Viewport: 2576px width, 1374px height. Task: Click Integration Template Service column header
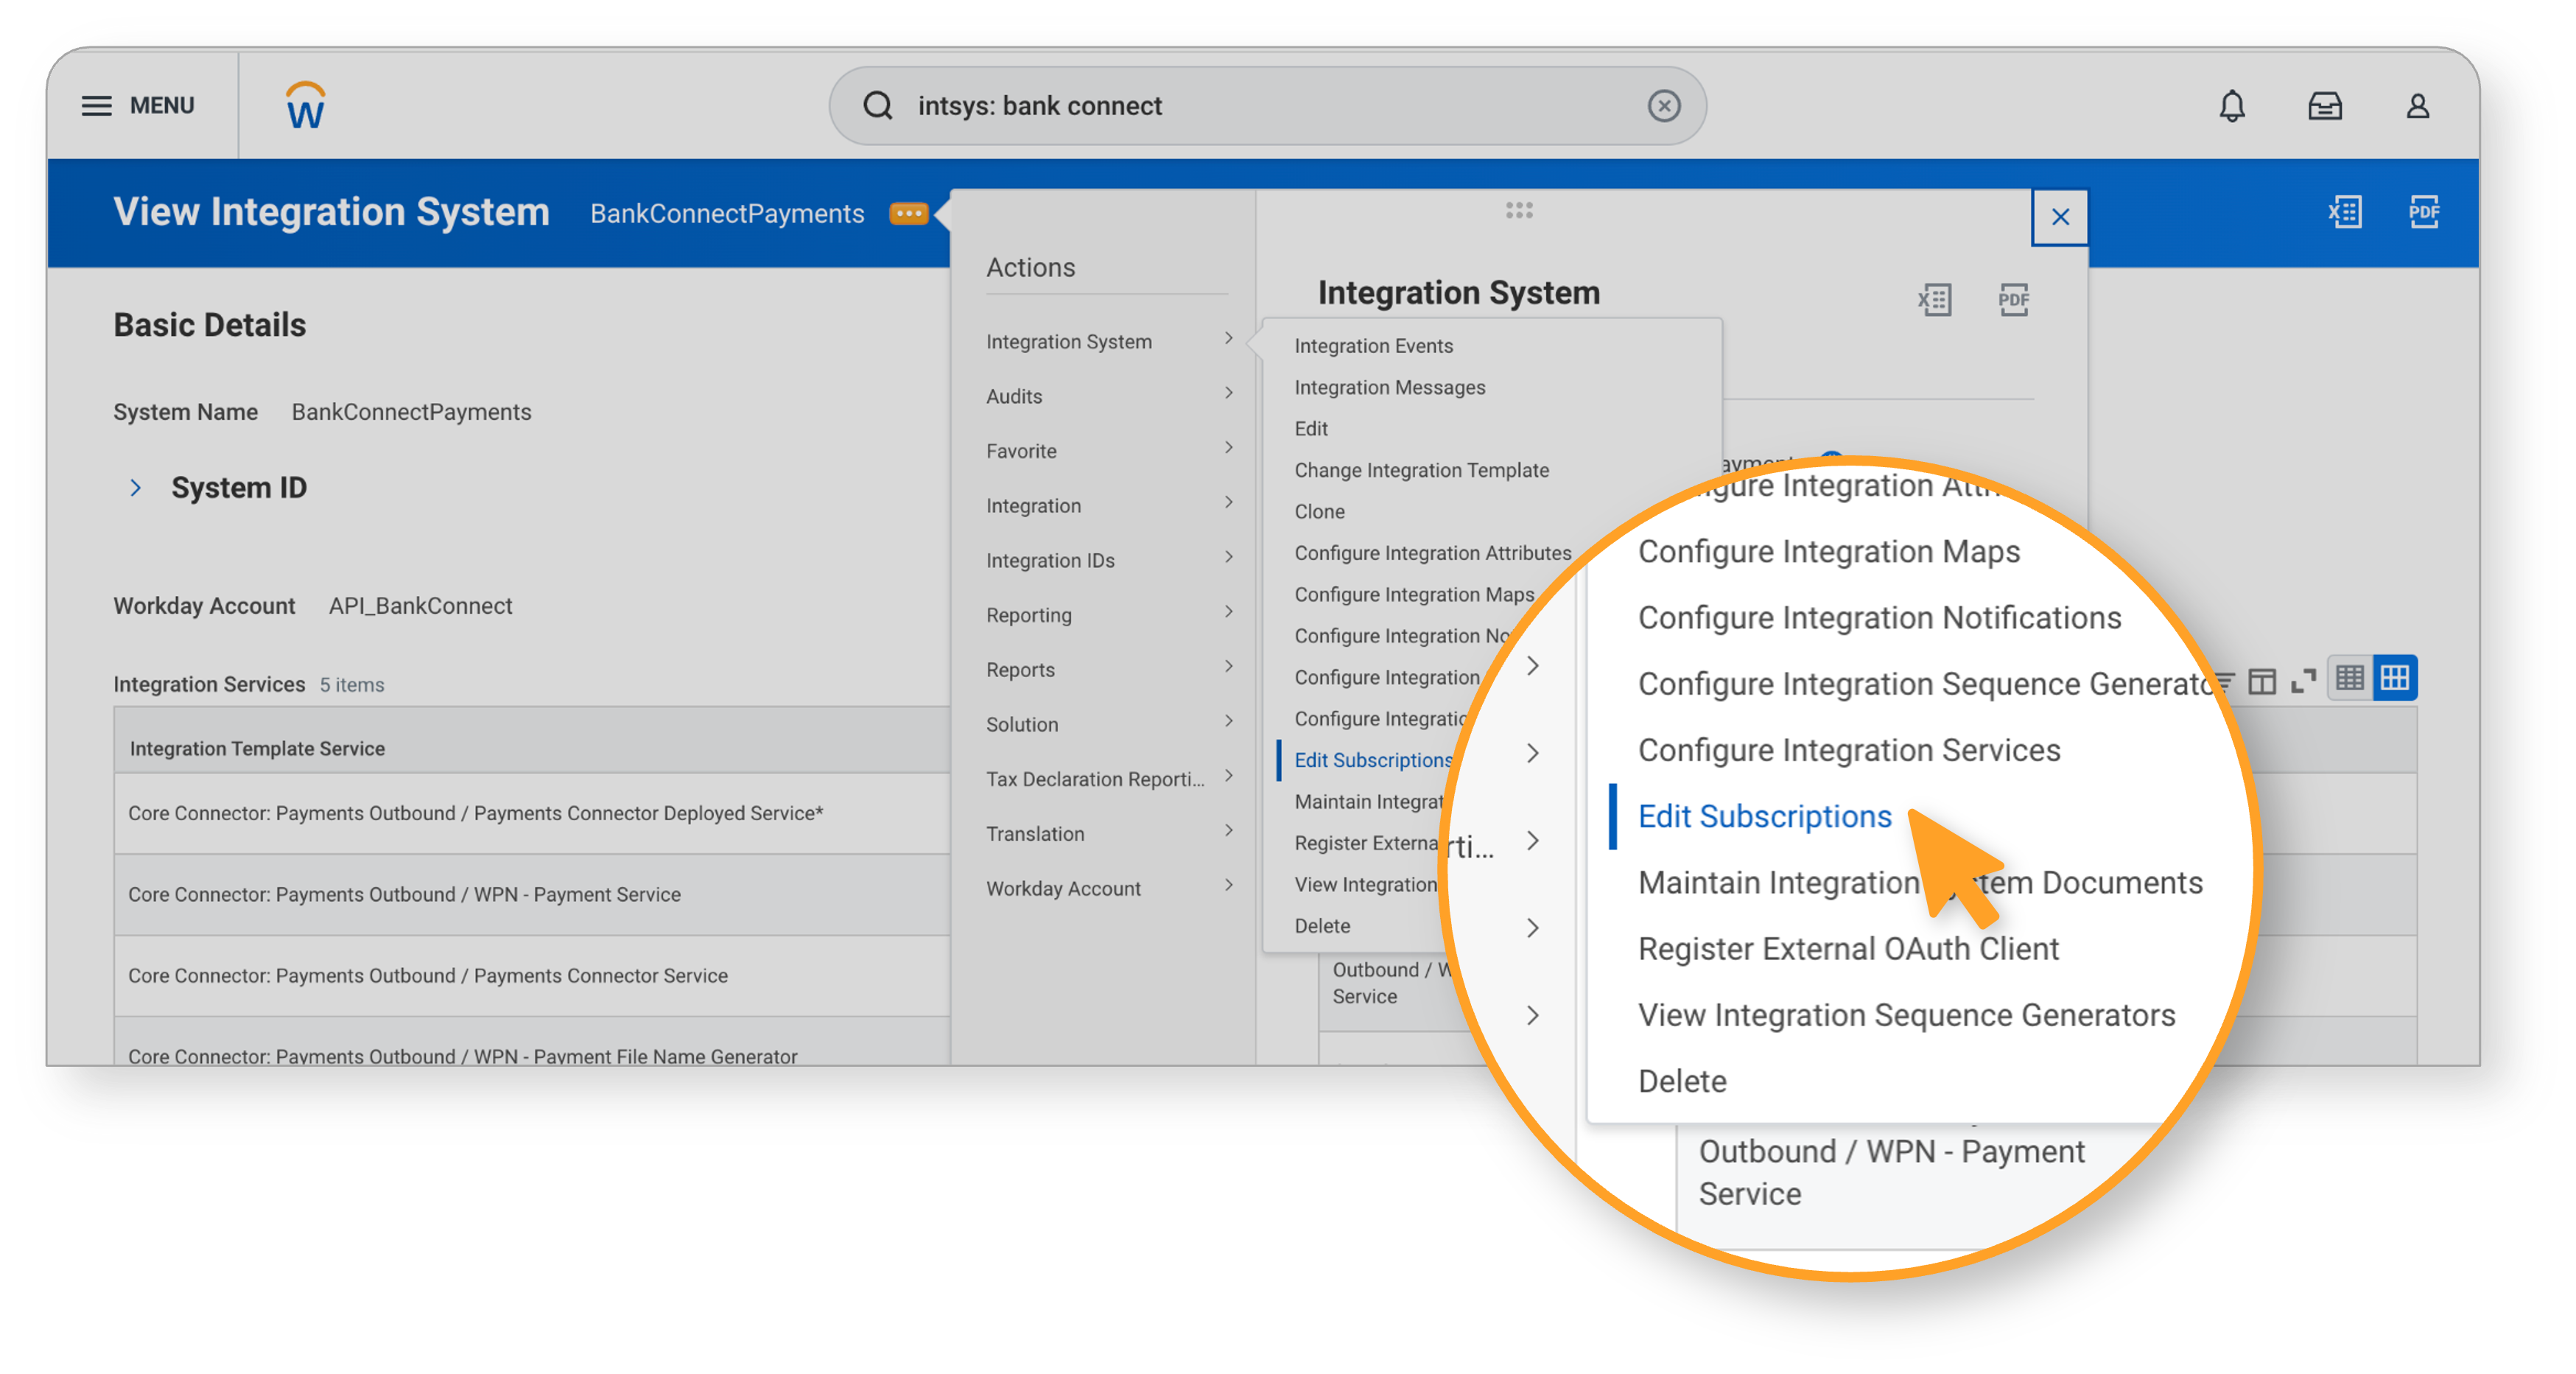coord(257,748)
